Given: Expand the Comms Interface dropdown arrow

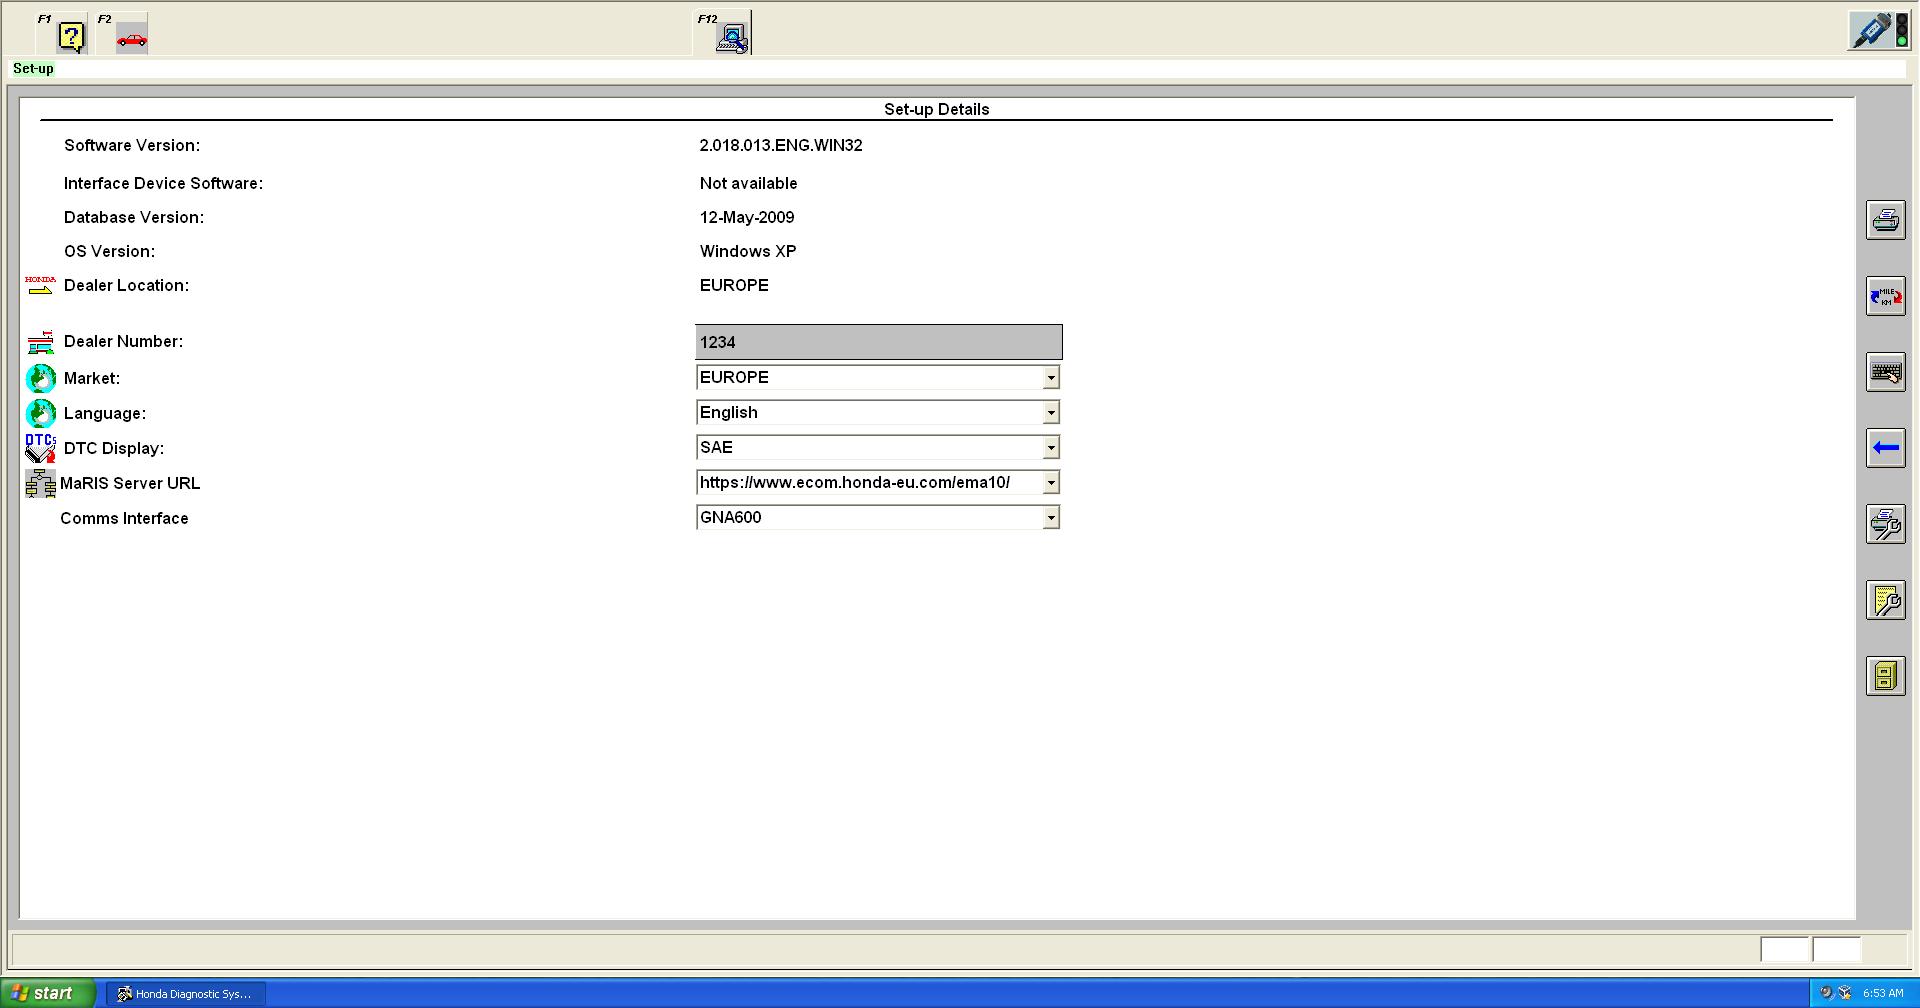Looking at the screenshot, I should pos(1050,518).
